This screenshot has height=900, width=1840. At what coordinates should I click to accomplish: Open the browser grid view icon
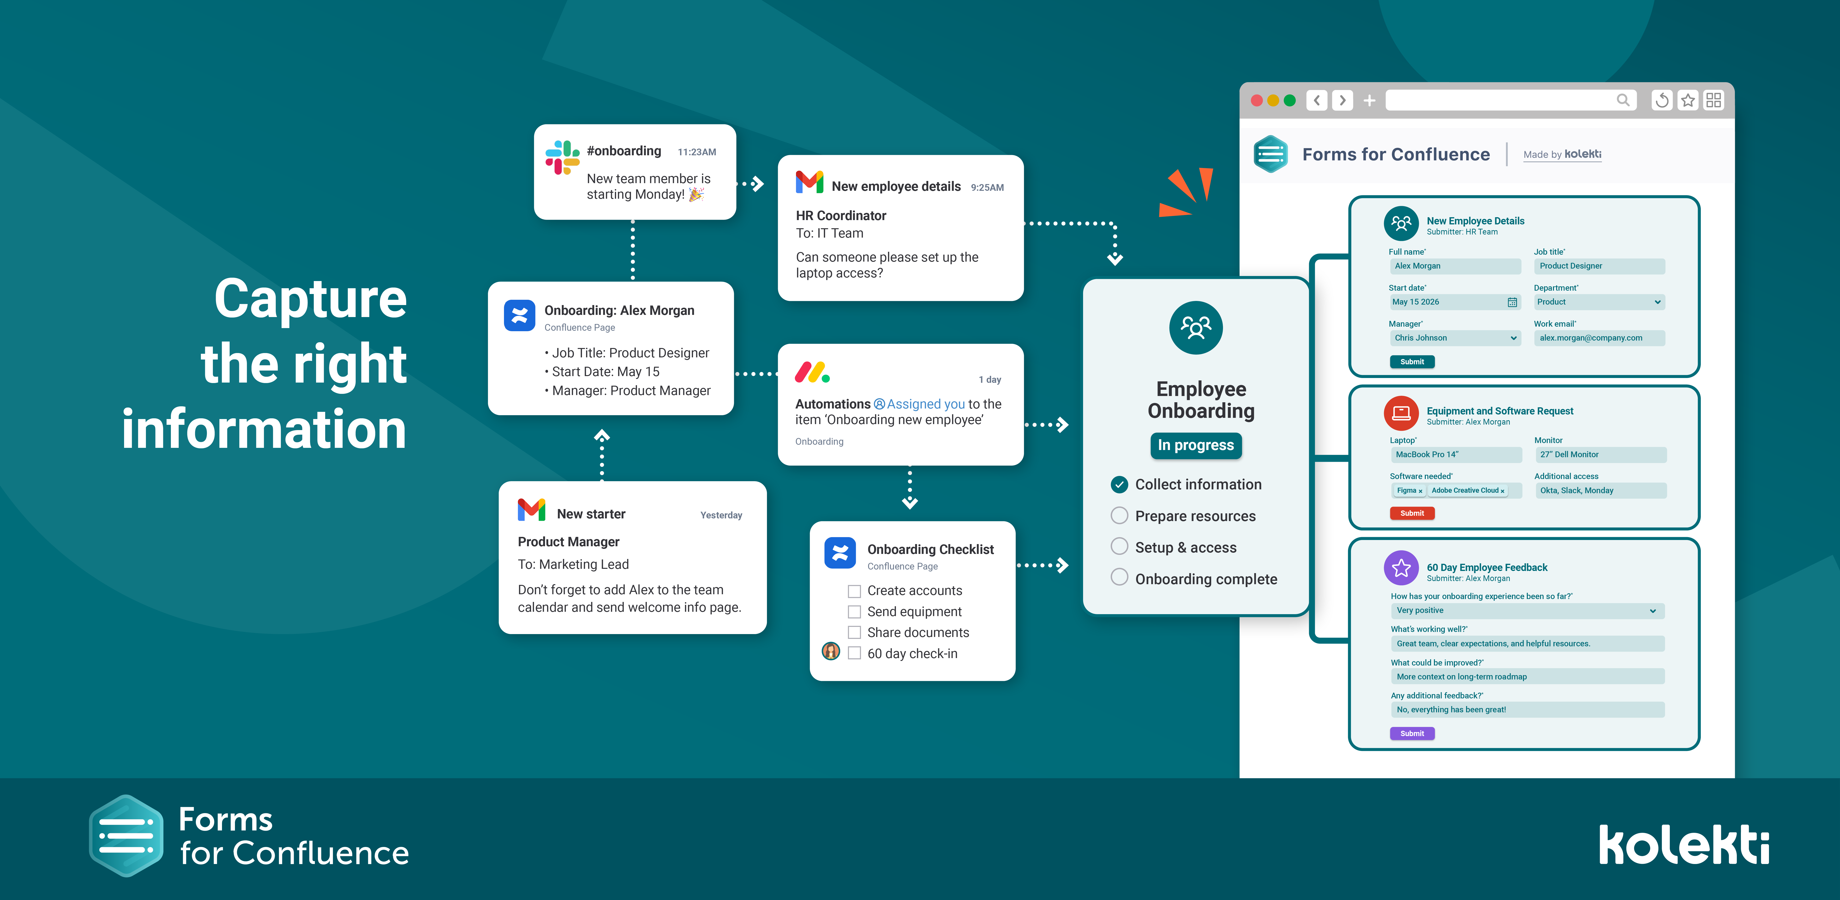coord(1714,100)
